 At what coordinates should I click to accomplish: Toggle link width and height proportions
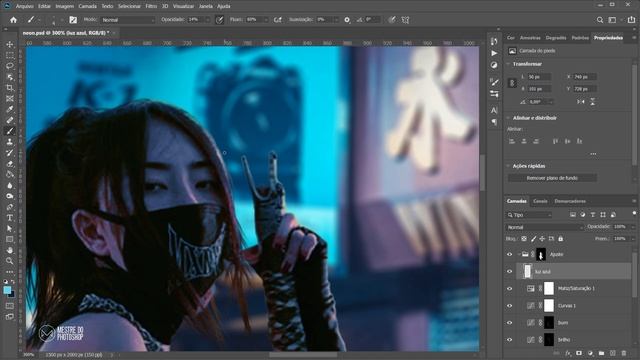(x=512, y=83)
